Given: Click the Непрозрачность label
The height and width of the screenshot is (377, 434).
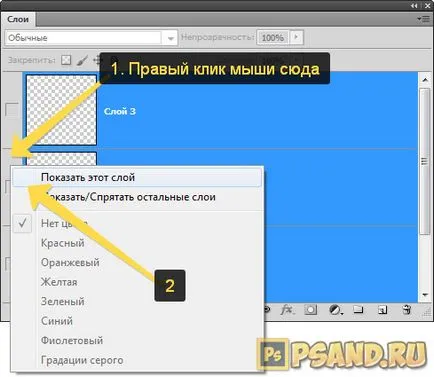Looking at the screenshot, I should tap(218, 37).
